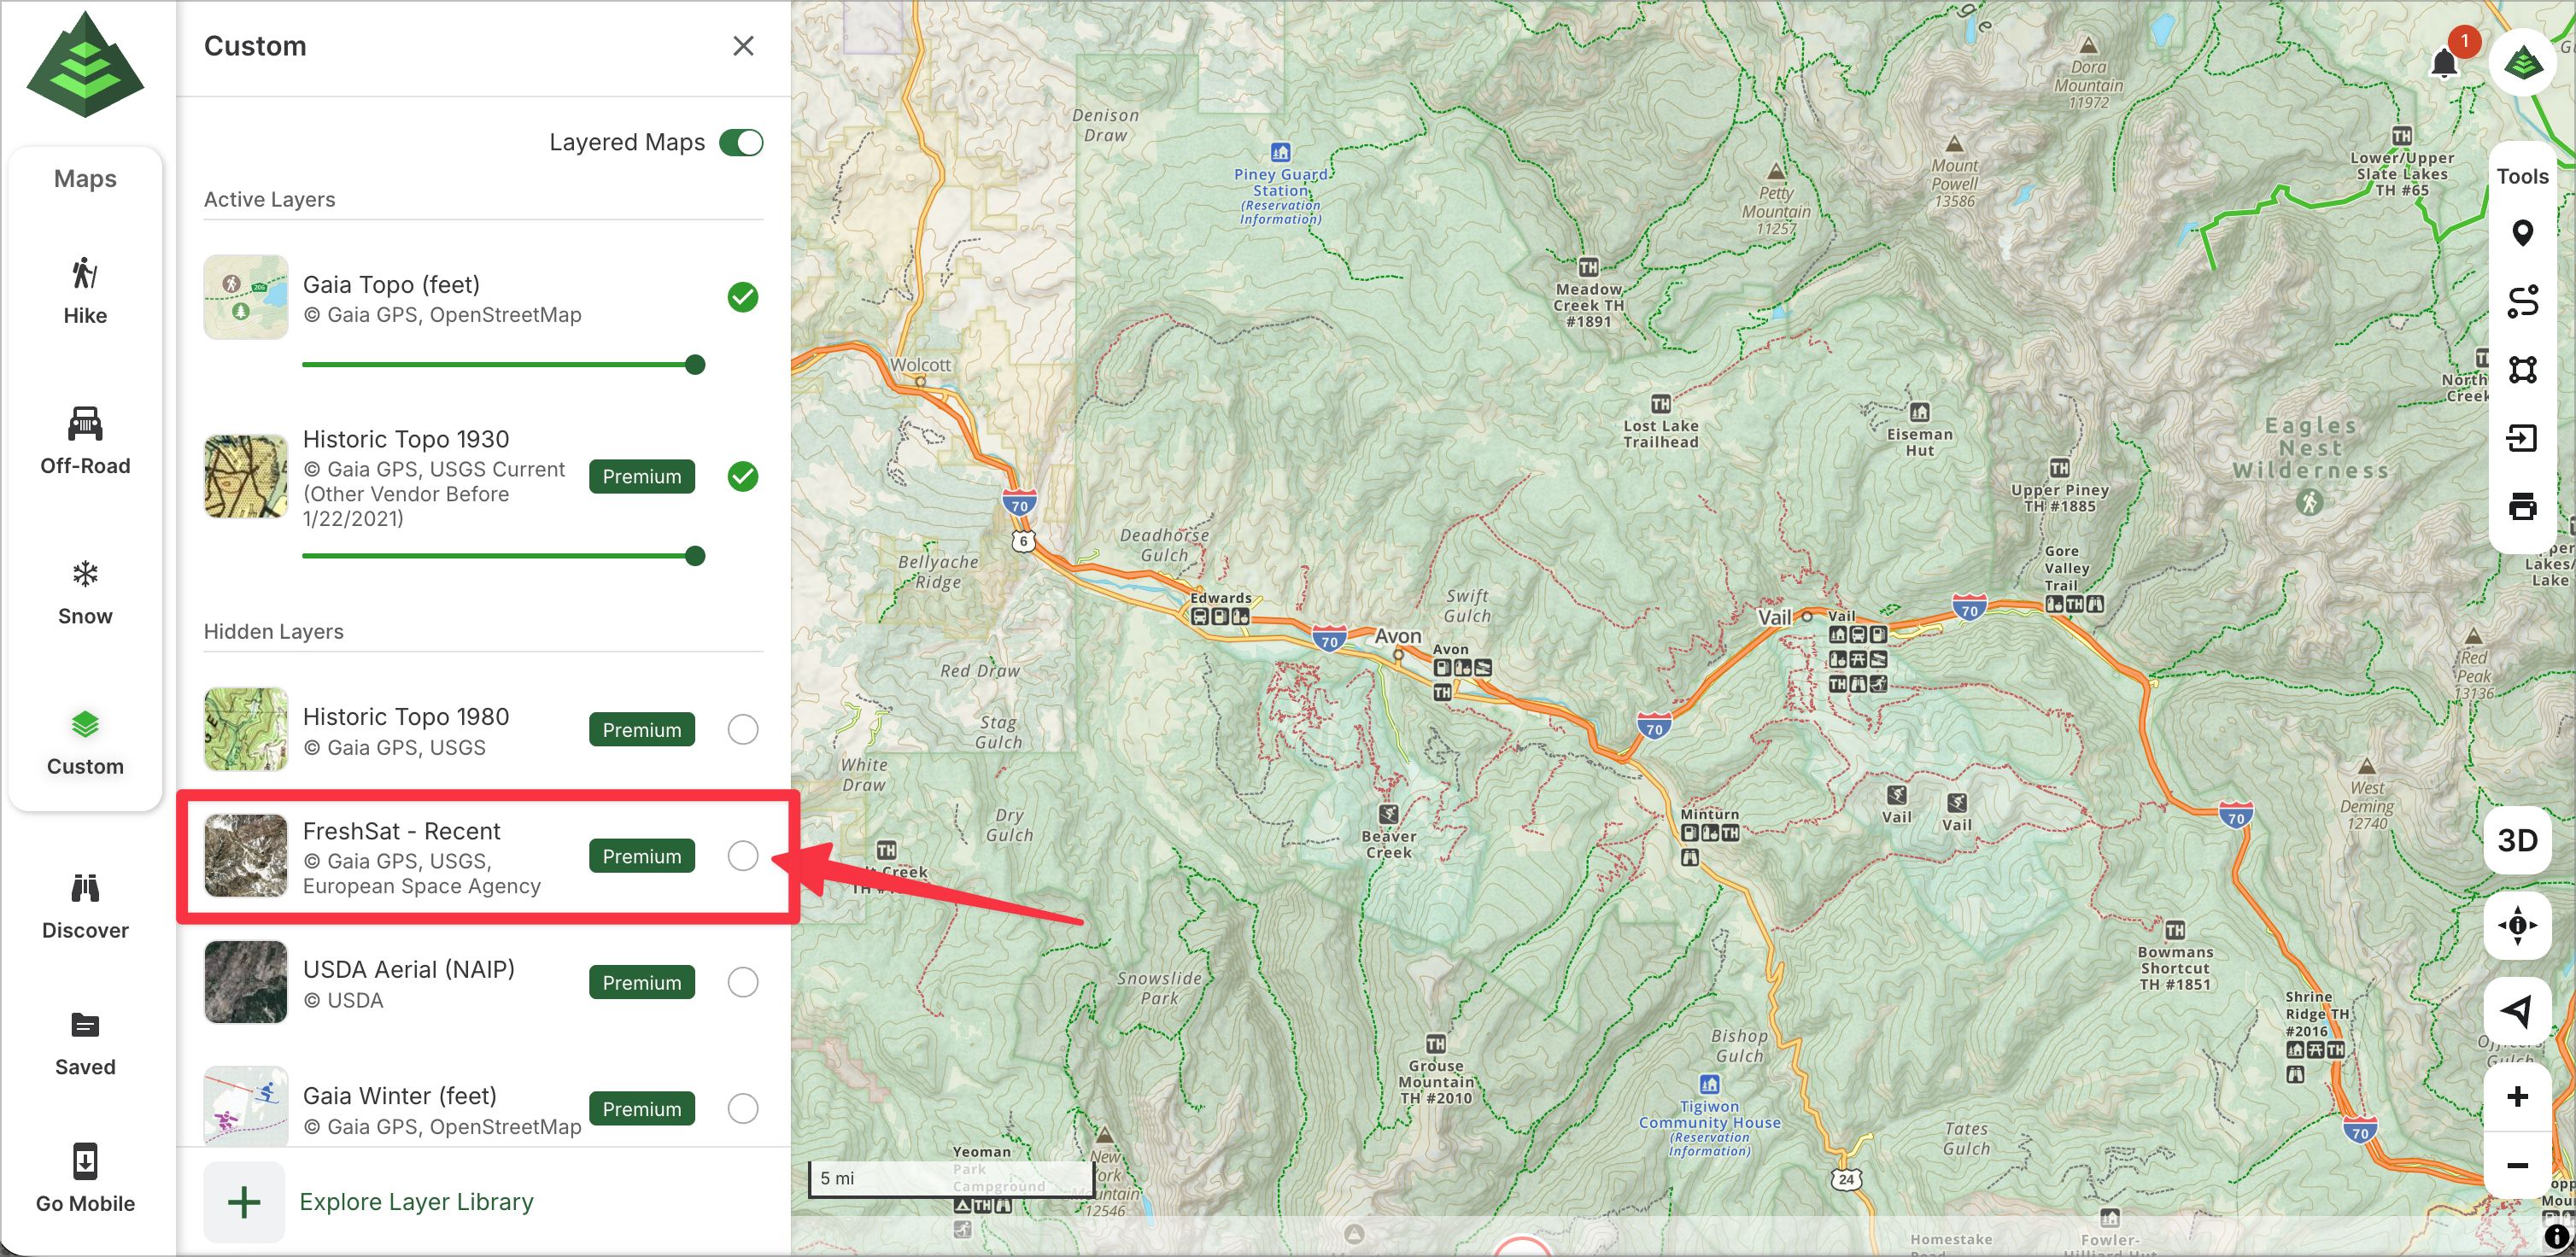This screenshot has width=2576, height=1257.
Task: Switch map to 3D view
Action: click(x=2517, y=840)
